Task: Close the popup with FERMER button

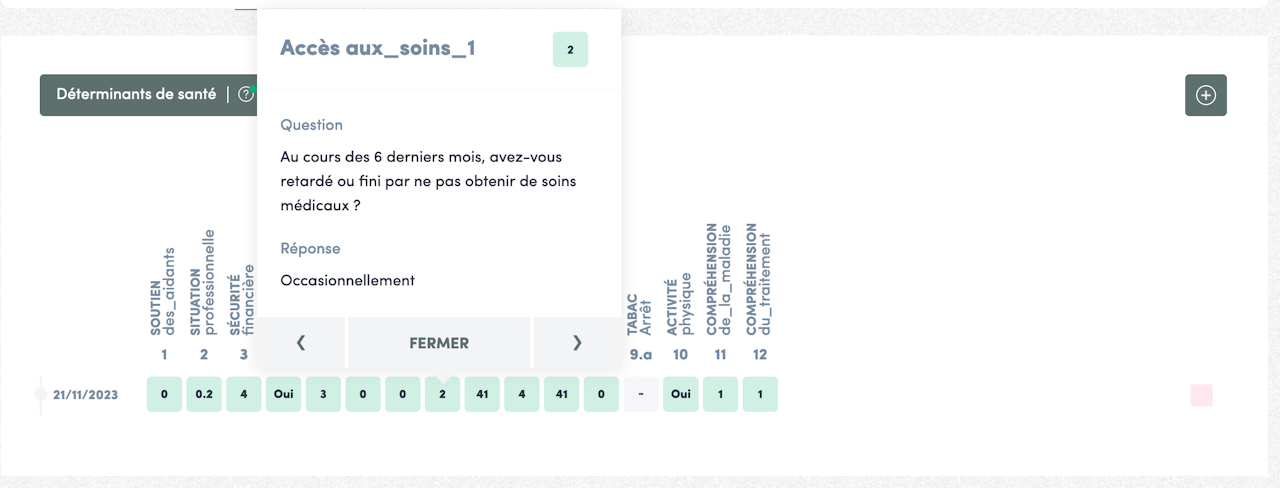Action: click(x=439, y=343)
